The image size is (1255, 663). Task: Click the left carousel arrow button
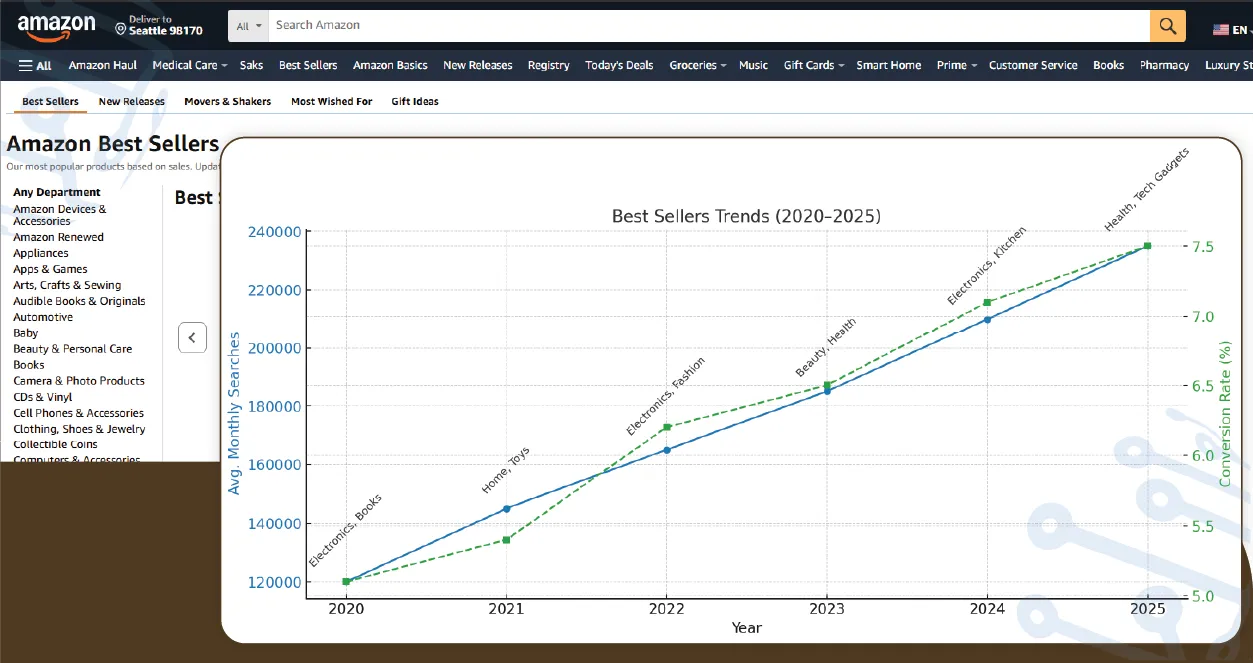click(192, 338)
